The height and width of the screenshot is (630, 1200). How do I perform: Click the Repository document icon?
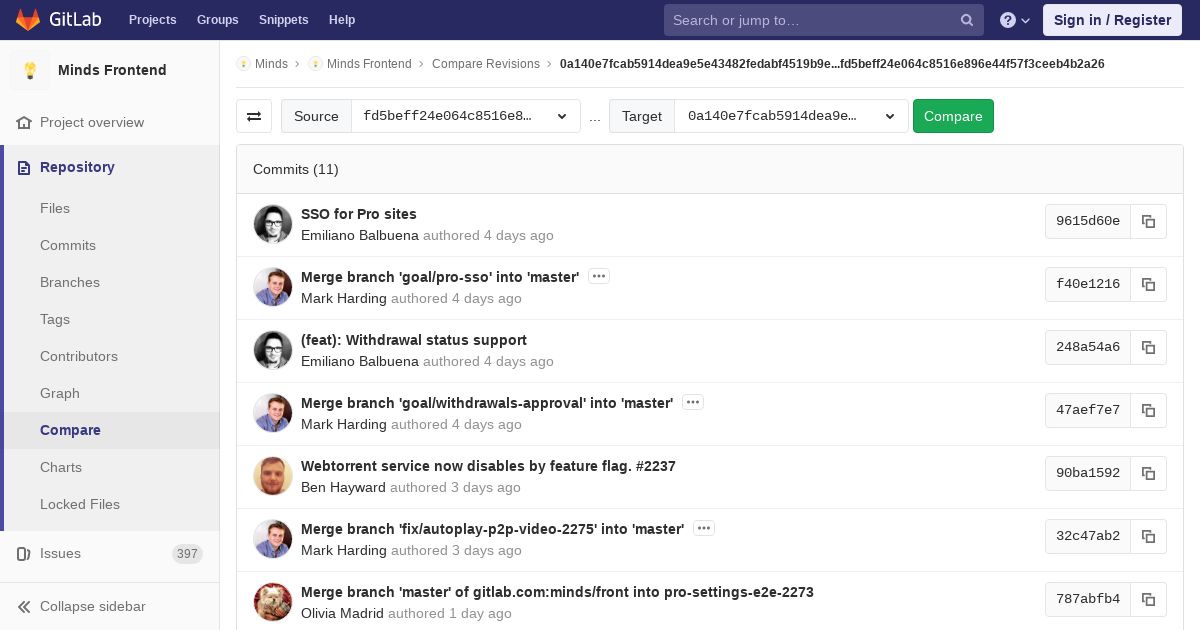[x=24, y=167]
